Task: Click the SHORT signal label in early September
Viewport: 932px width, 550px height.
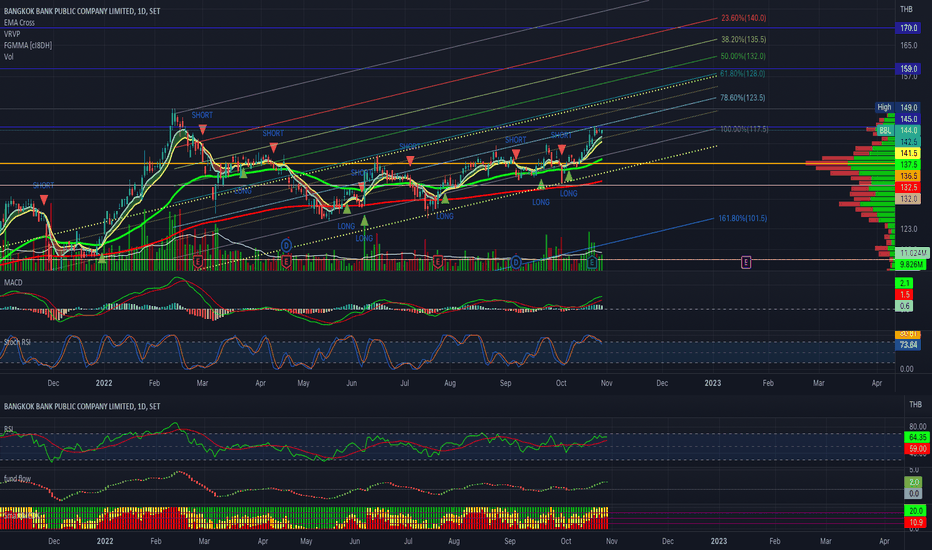Action: point(515,140)
